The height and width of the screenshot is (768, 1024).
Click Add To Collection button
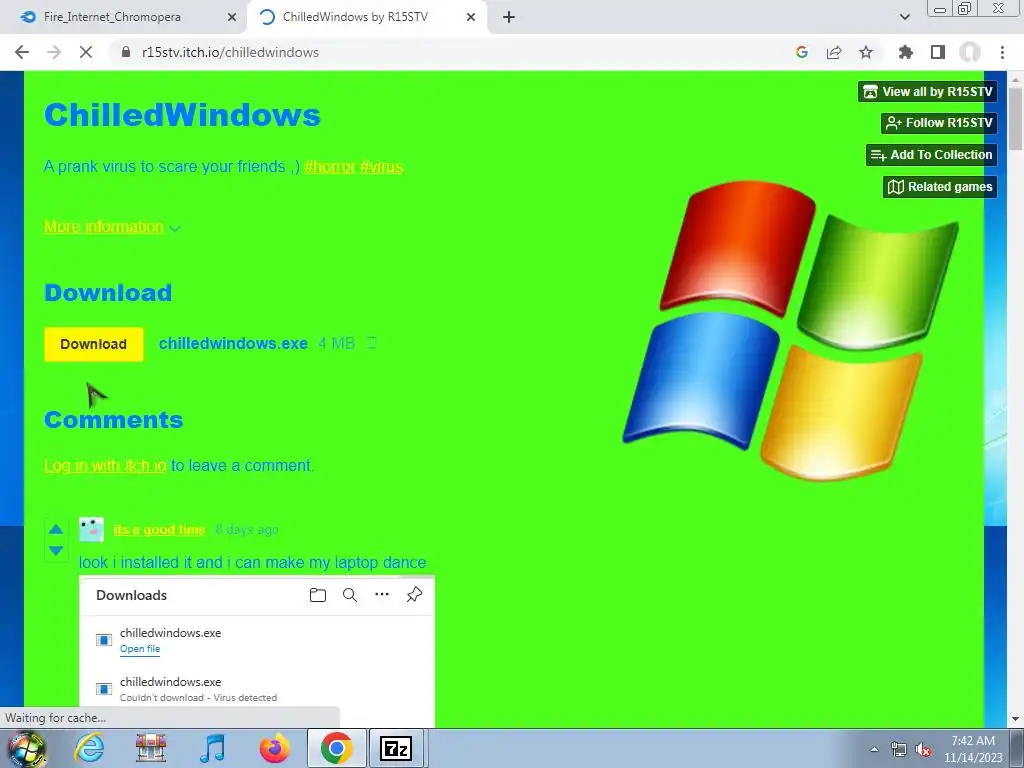pyautogui.click(x=931, y=155)
